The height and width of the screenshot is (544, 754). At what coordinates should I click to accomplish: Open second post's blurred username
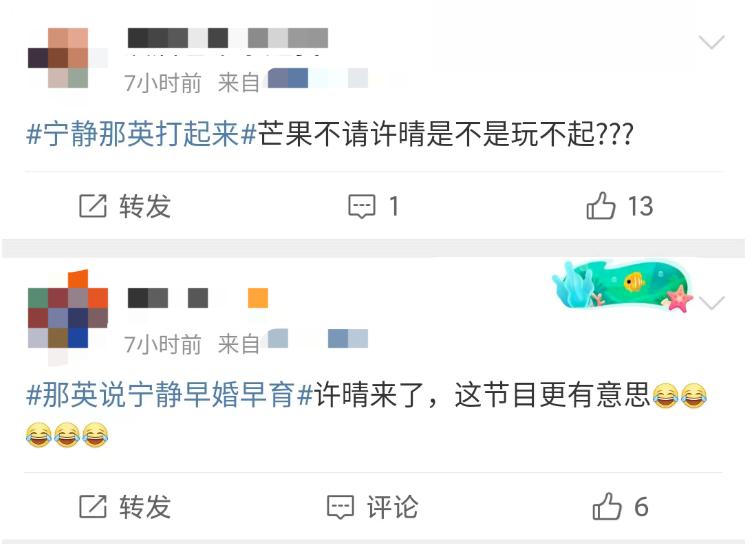[198, 298]
